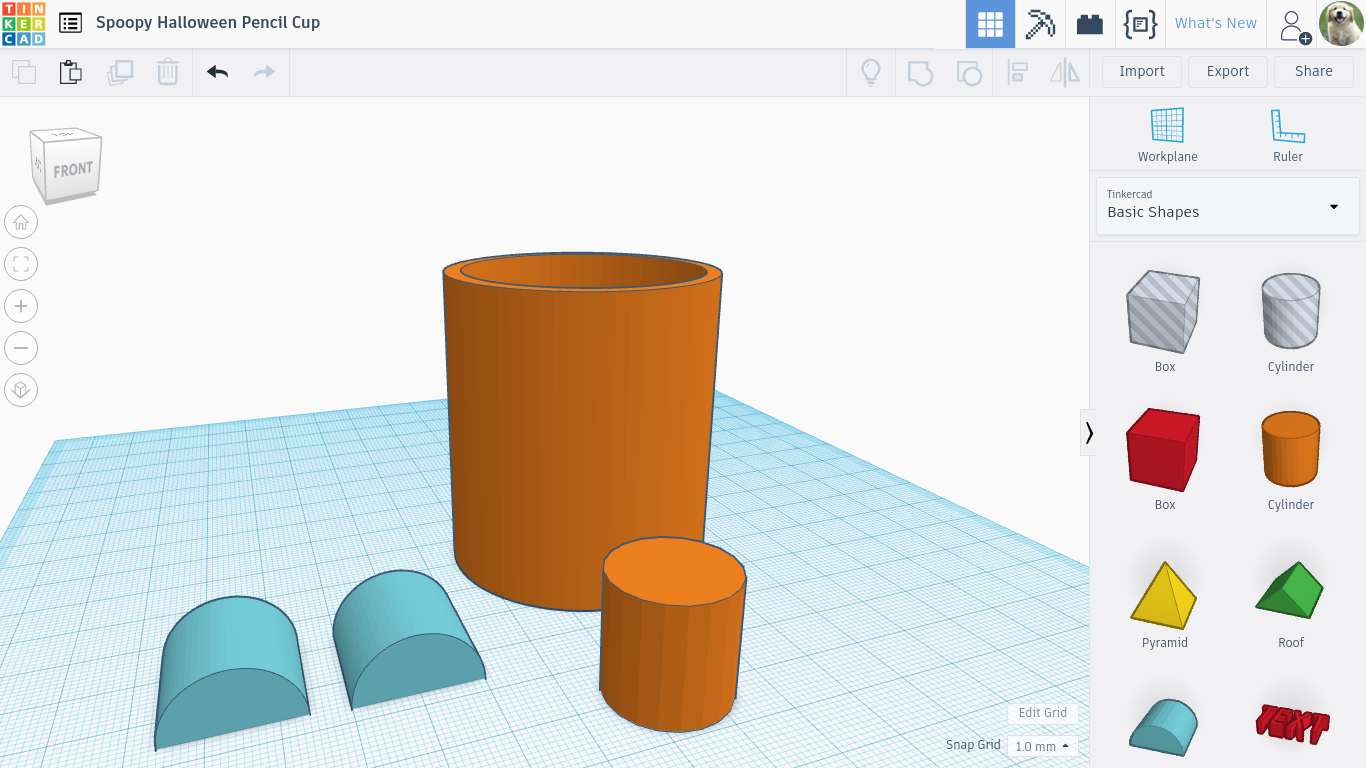This screenshot has width=1366, height=768.
Task: Open the bricks view
Action: coord(1090,24)
